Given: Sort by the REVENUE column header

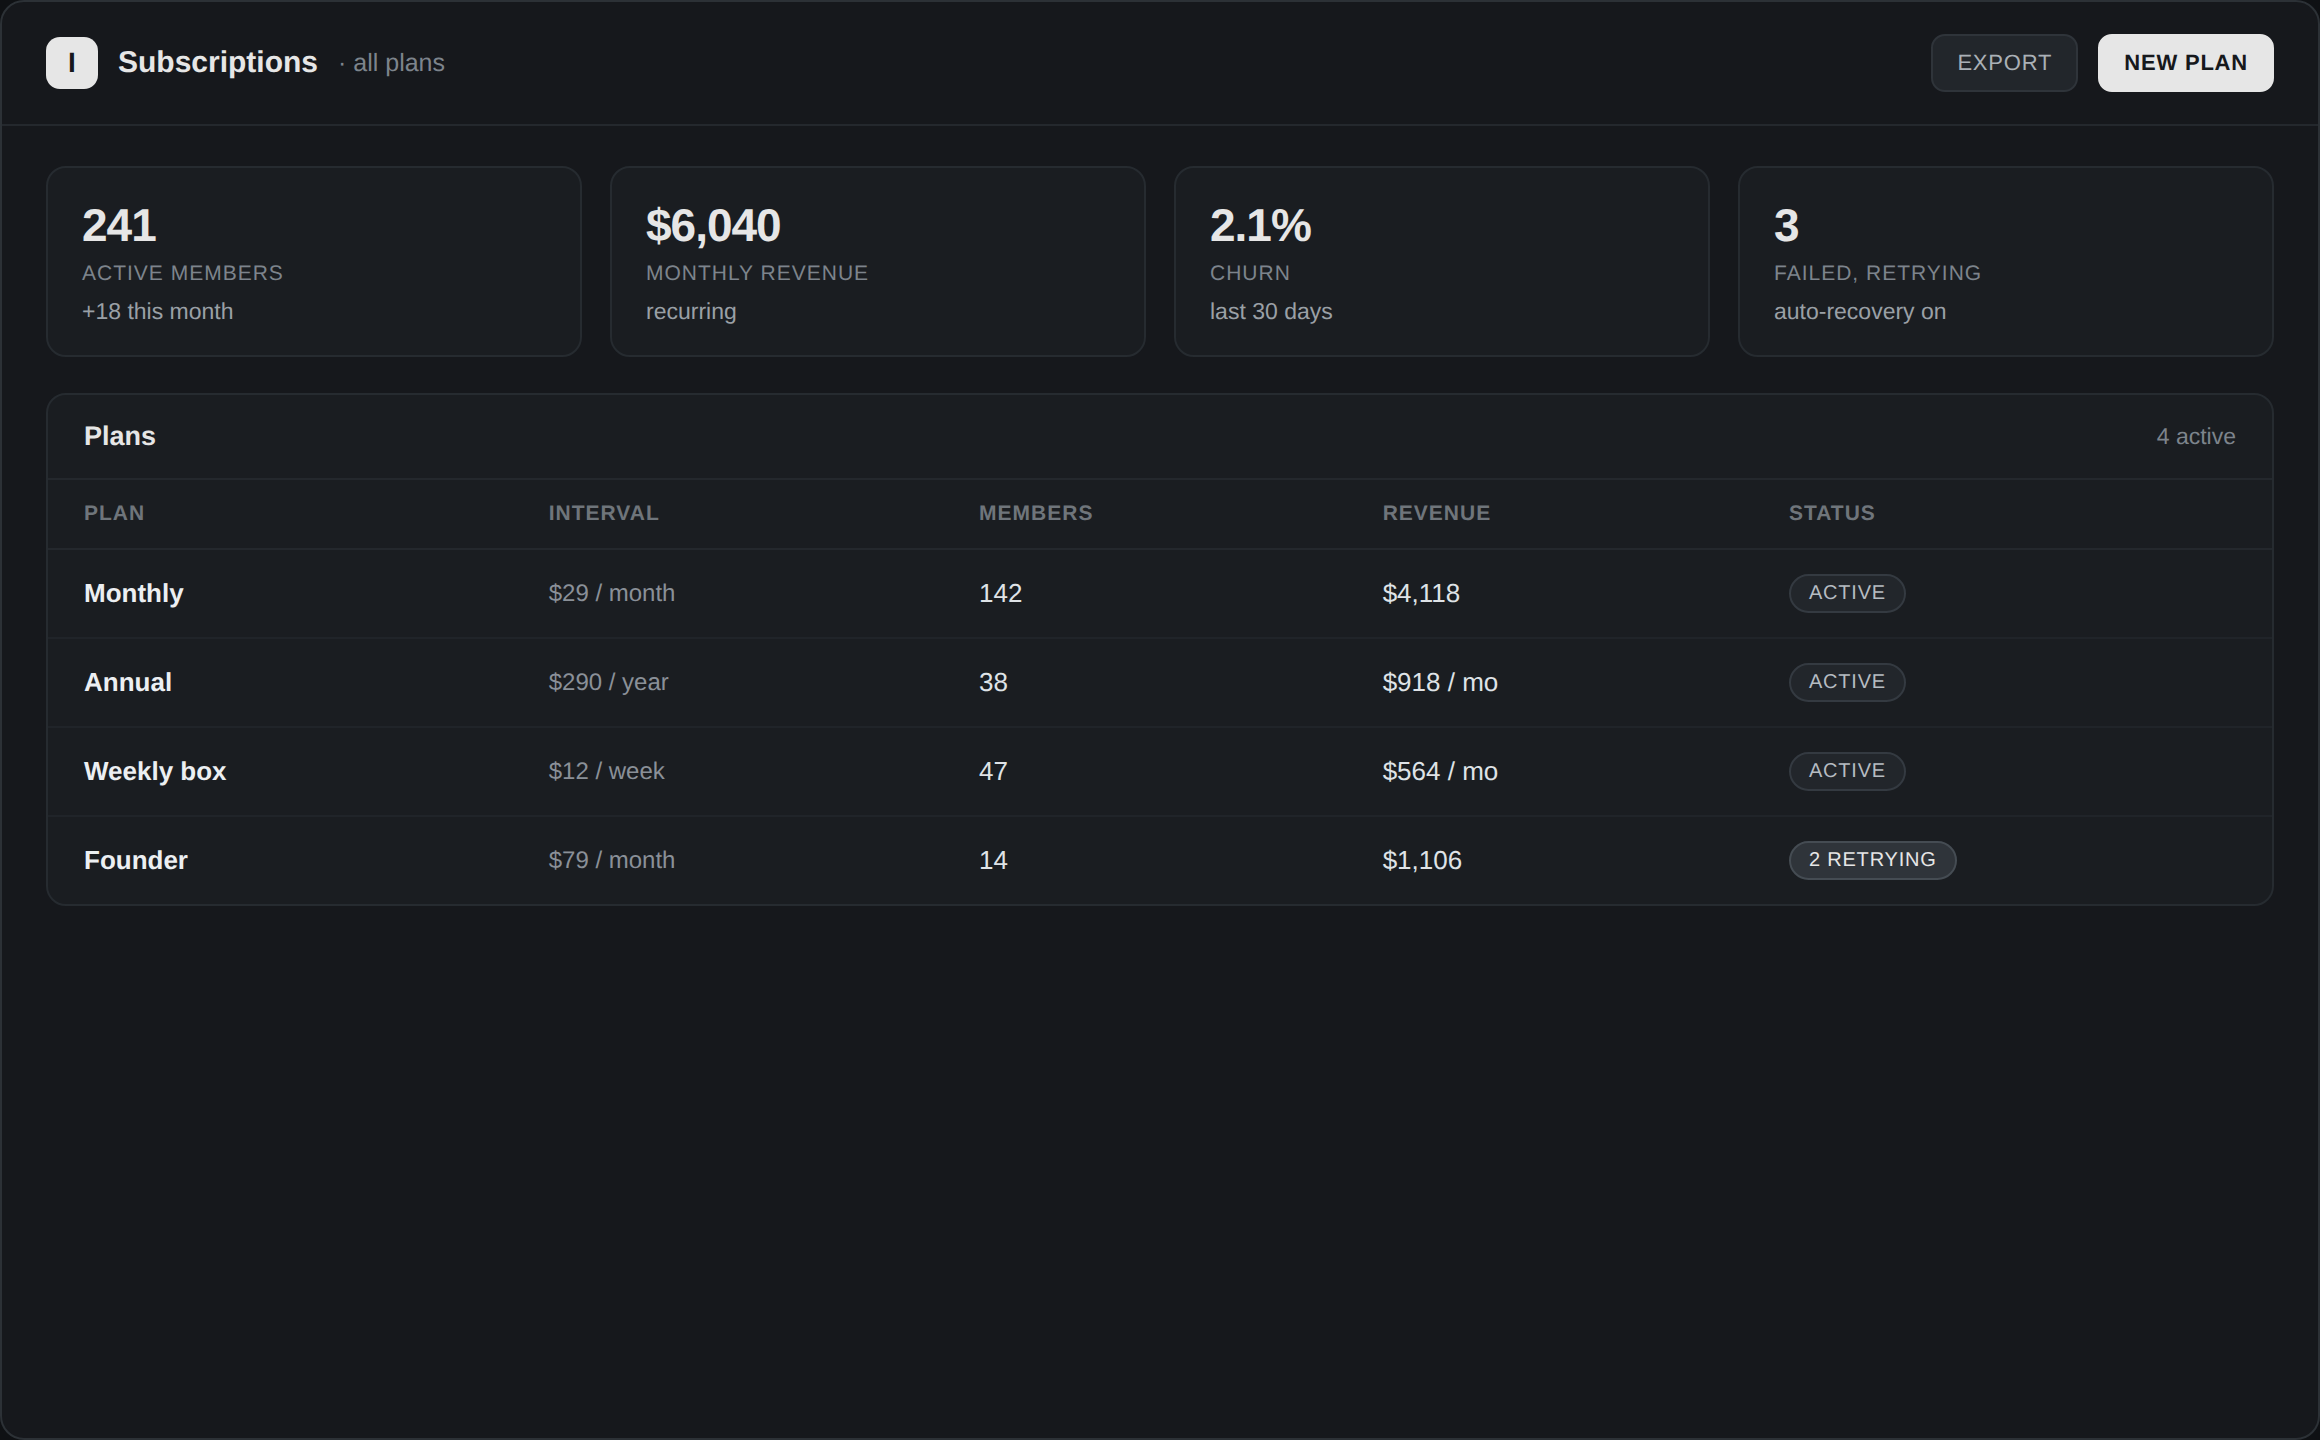Looking at the screenshot, I should pos(1436,513).
